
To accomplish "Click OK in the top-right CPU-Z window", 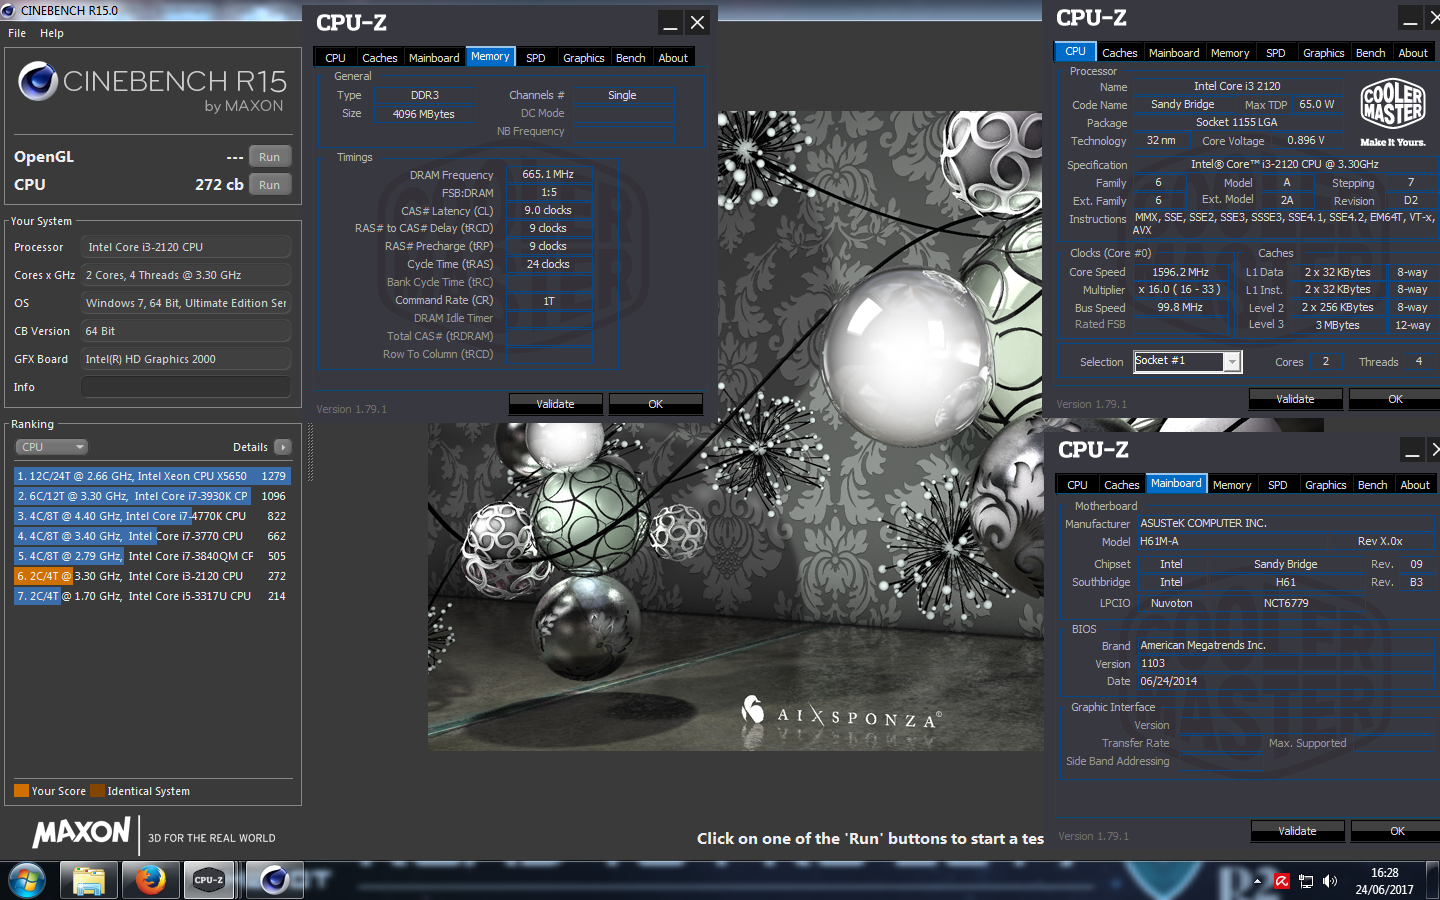I will tap(1395, 399).
